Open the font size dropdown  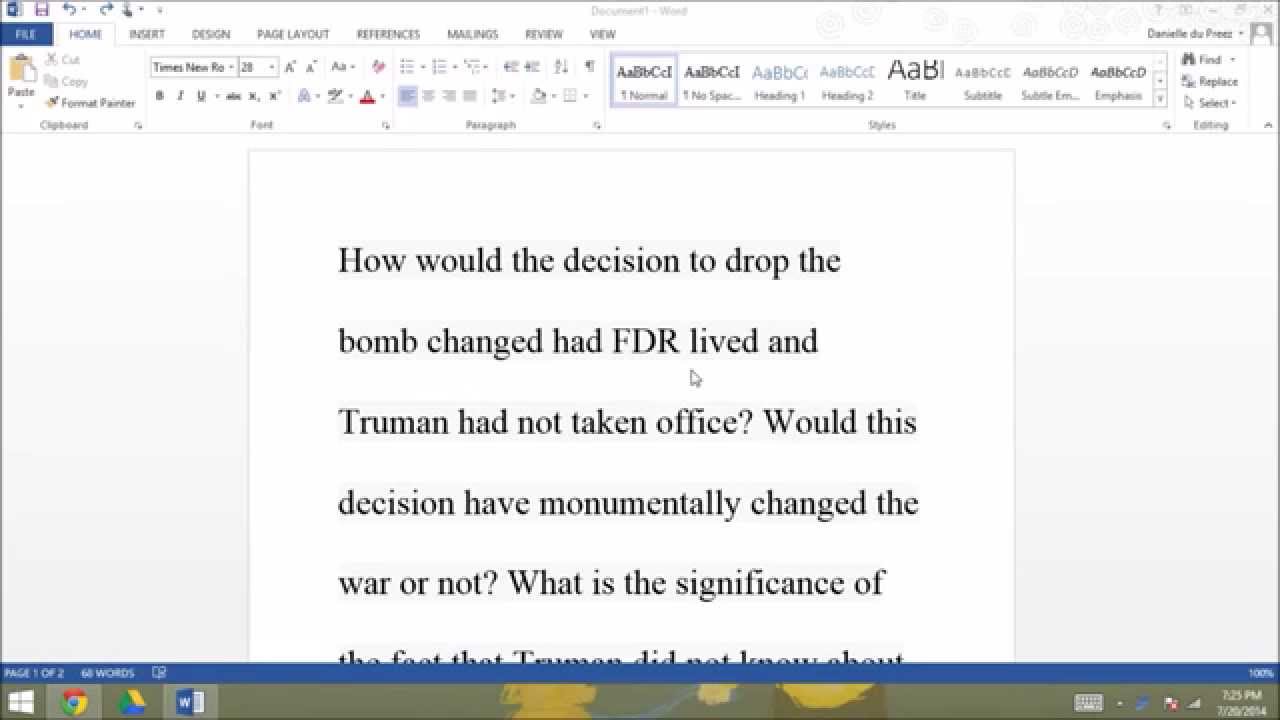coord(272,67)
